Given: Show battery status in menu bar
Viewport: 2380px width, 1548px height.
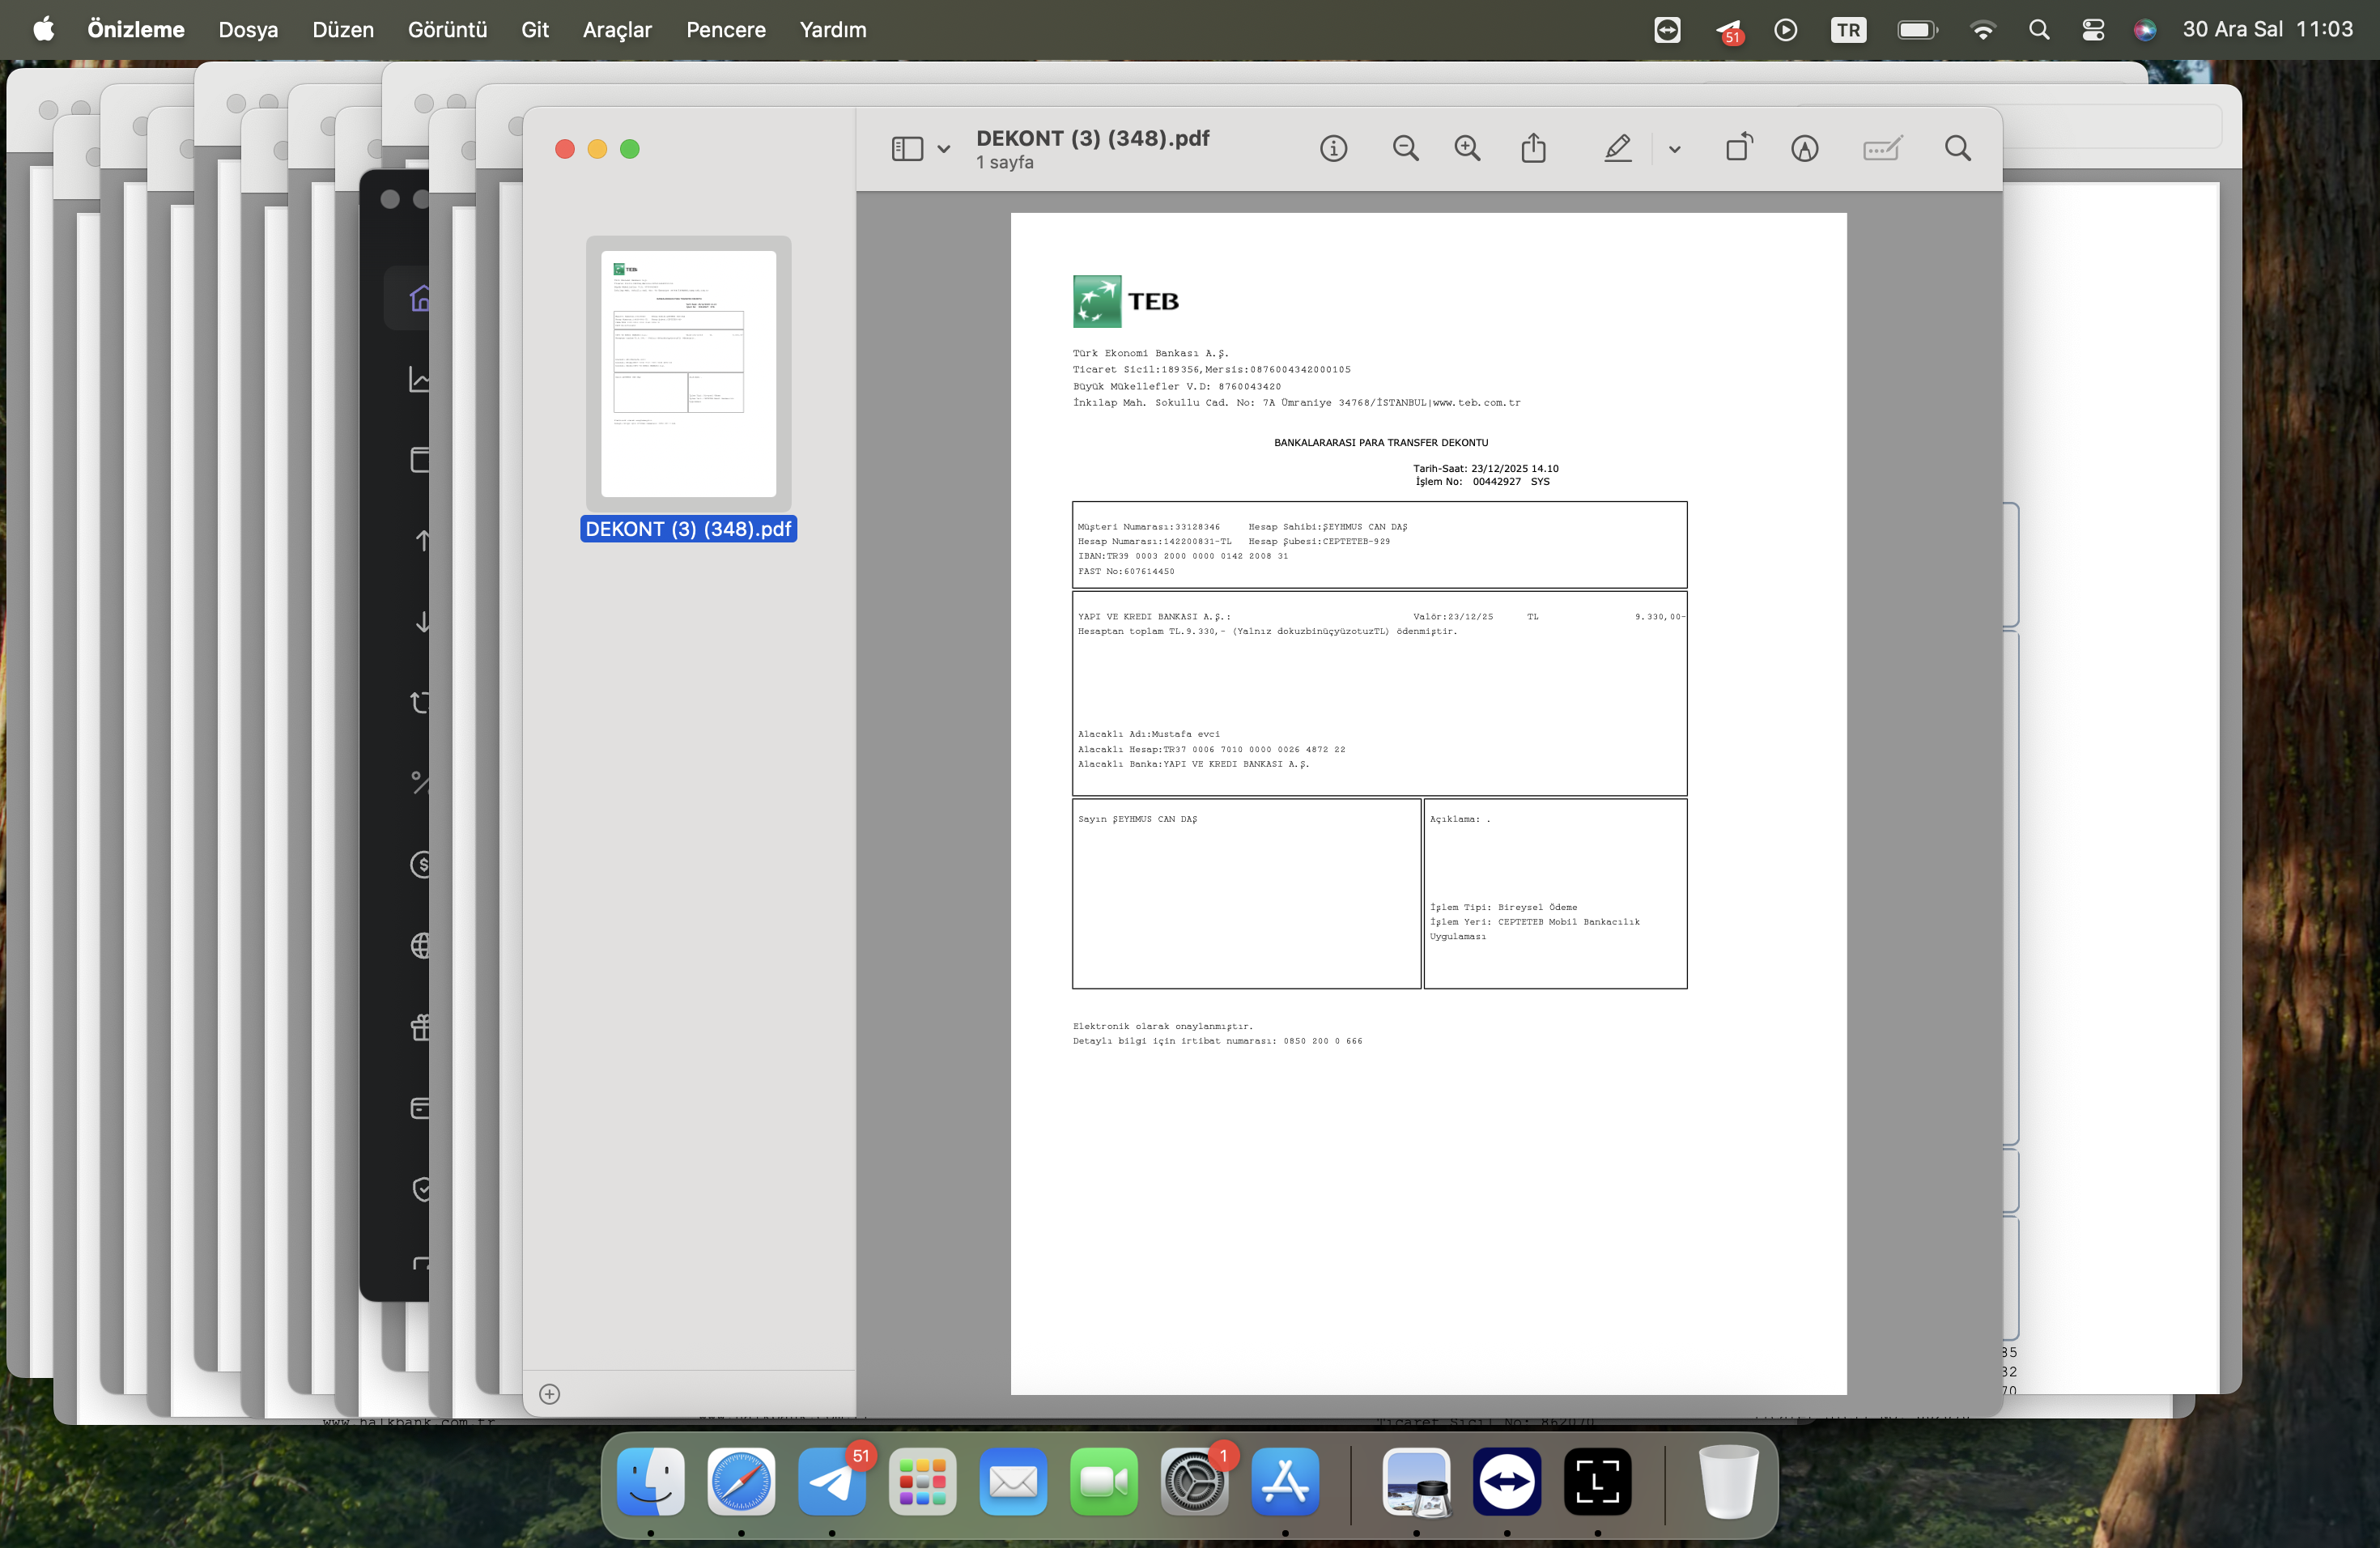Looking at the screenshot, I should point(1917,29).
